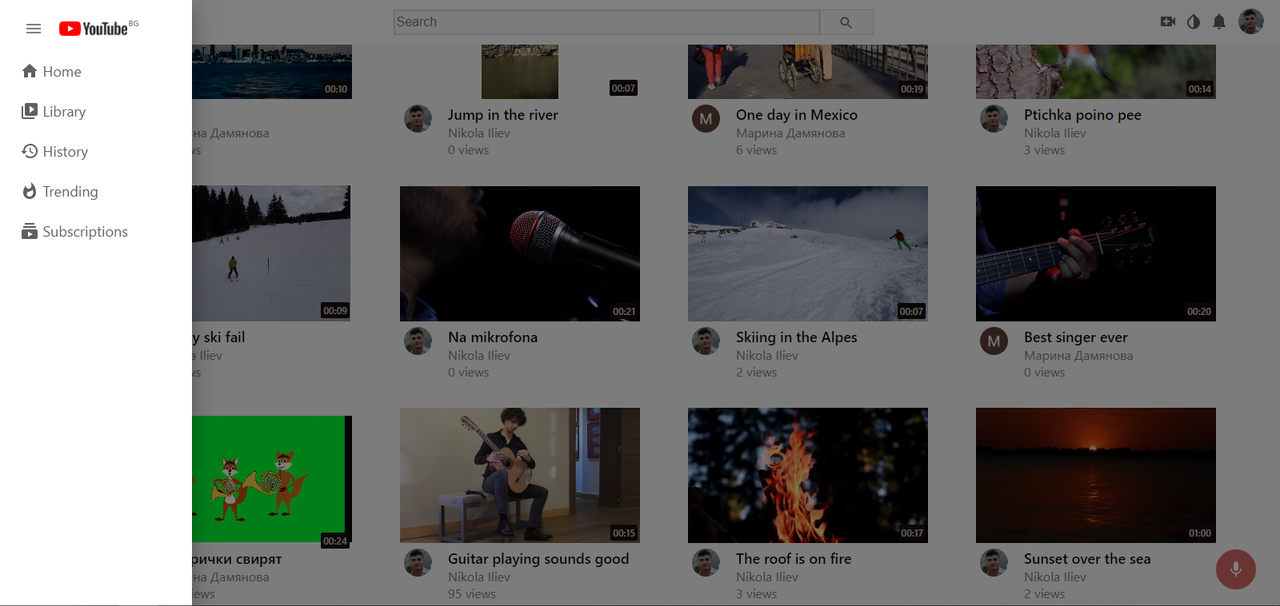
Task: Click the History clock icon
Action: click(x=29, y=151)
